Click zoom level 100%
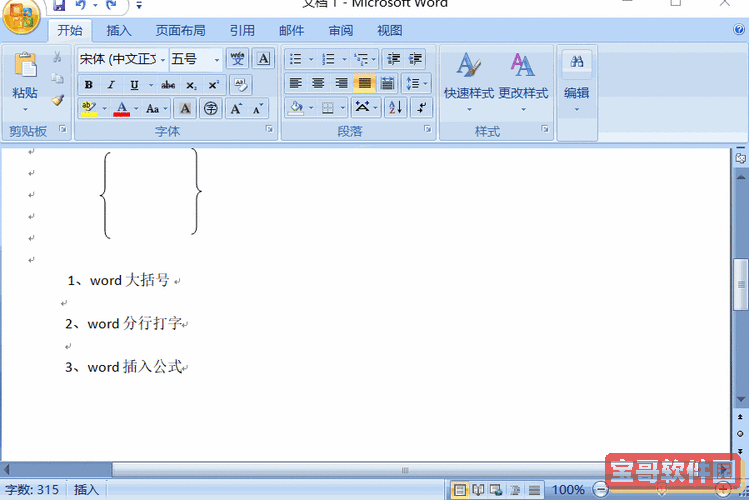 tap(568, 489)
